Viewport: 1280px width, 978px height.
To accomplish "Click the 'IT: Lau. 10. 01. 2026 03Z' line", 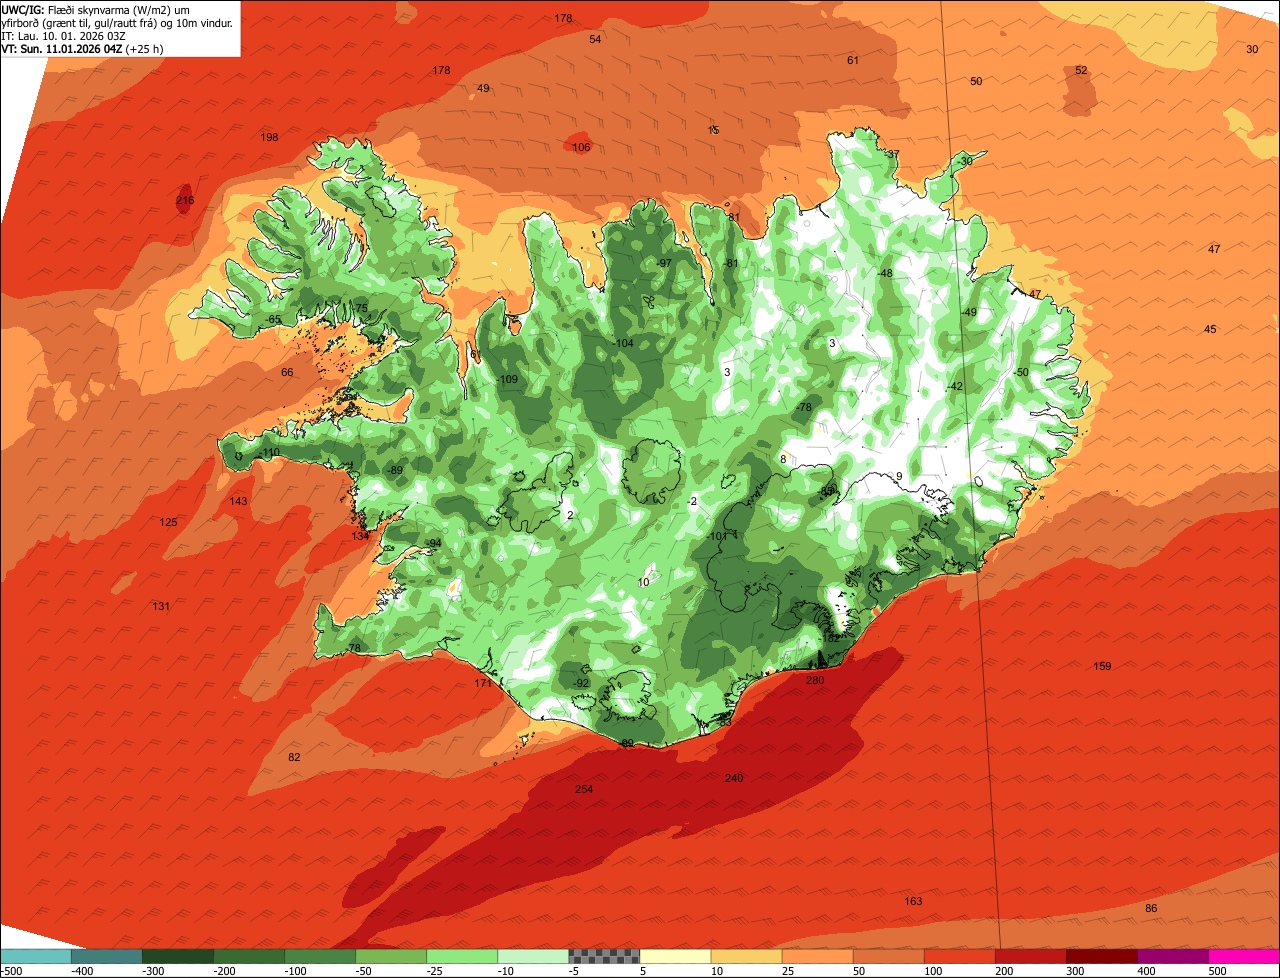I will pyautogui.click(x=64, y=35).
